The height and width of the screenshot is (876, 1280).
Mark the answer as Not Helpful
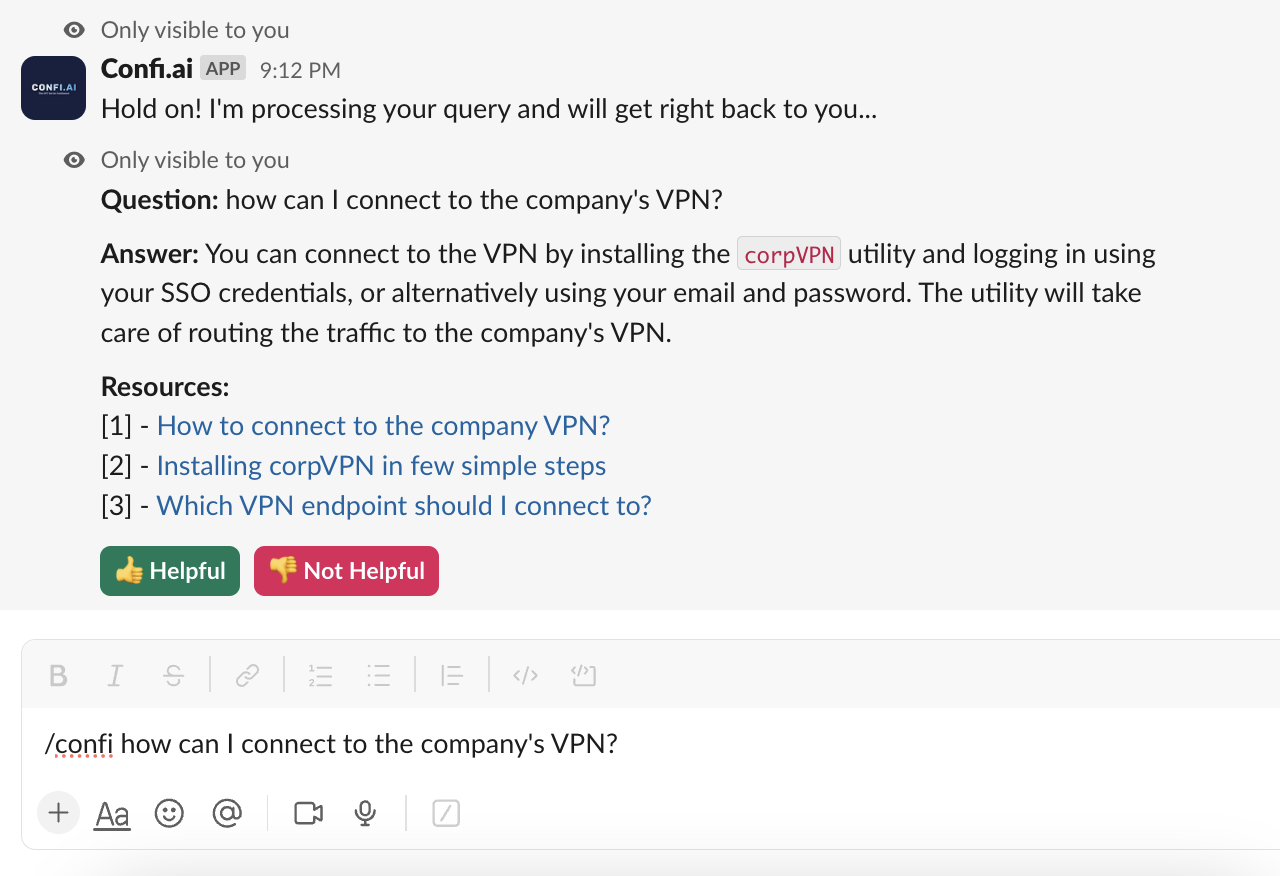(x=346, y=571)
